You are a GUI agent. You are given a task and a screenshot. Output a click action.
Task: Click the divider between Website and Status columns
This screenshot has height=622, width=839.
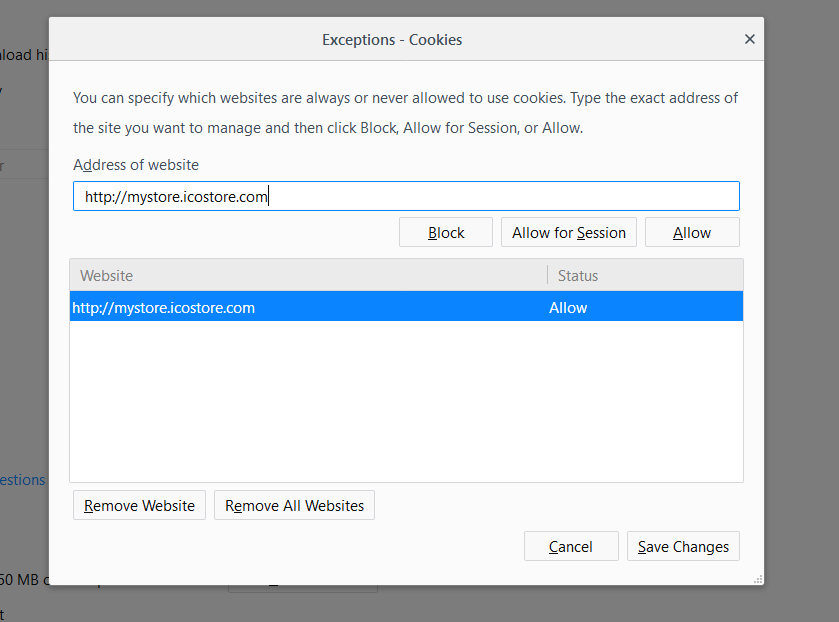click(x=547, y=275)
